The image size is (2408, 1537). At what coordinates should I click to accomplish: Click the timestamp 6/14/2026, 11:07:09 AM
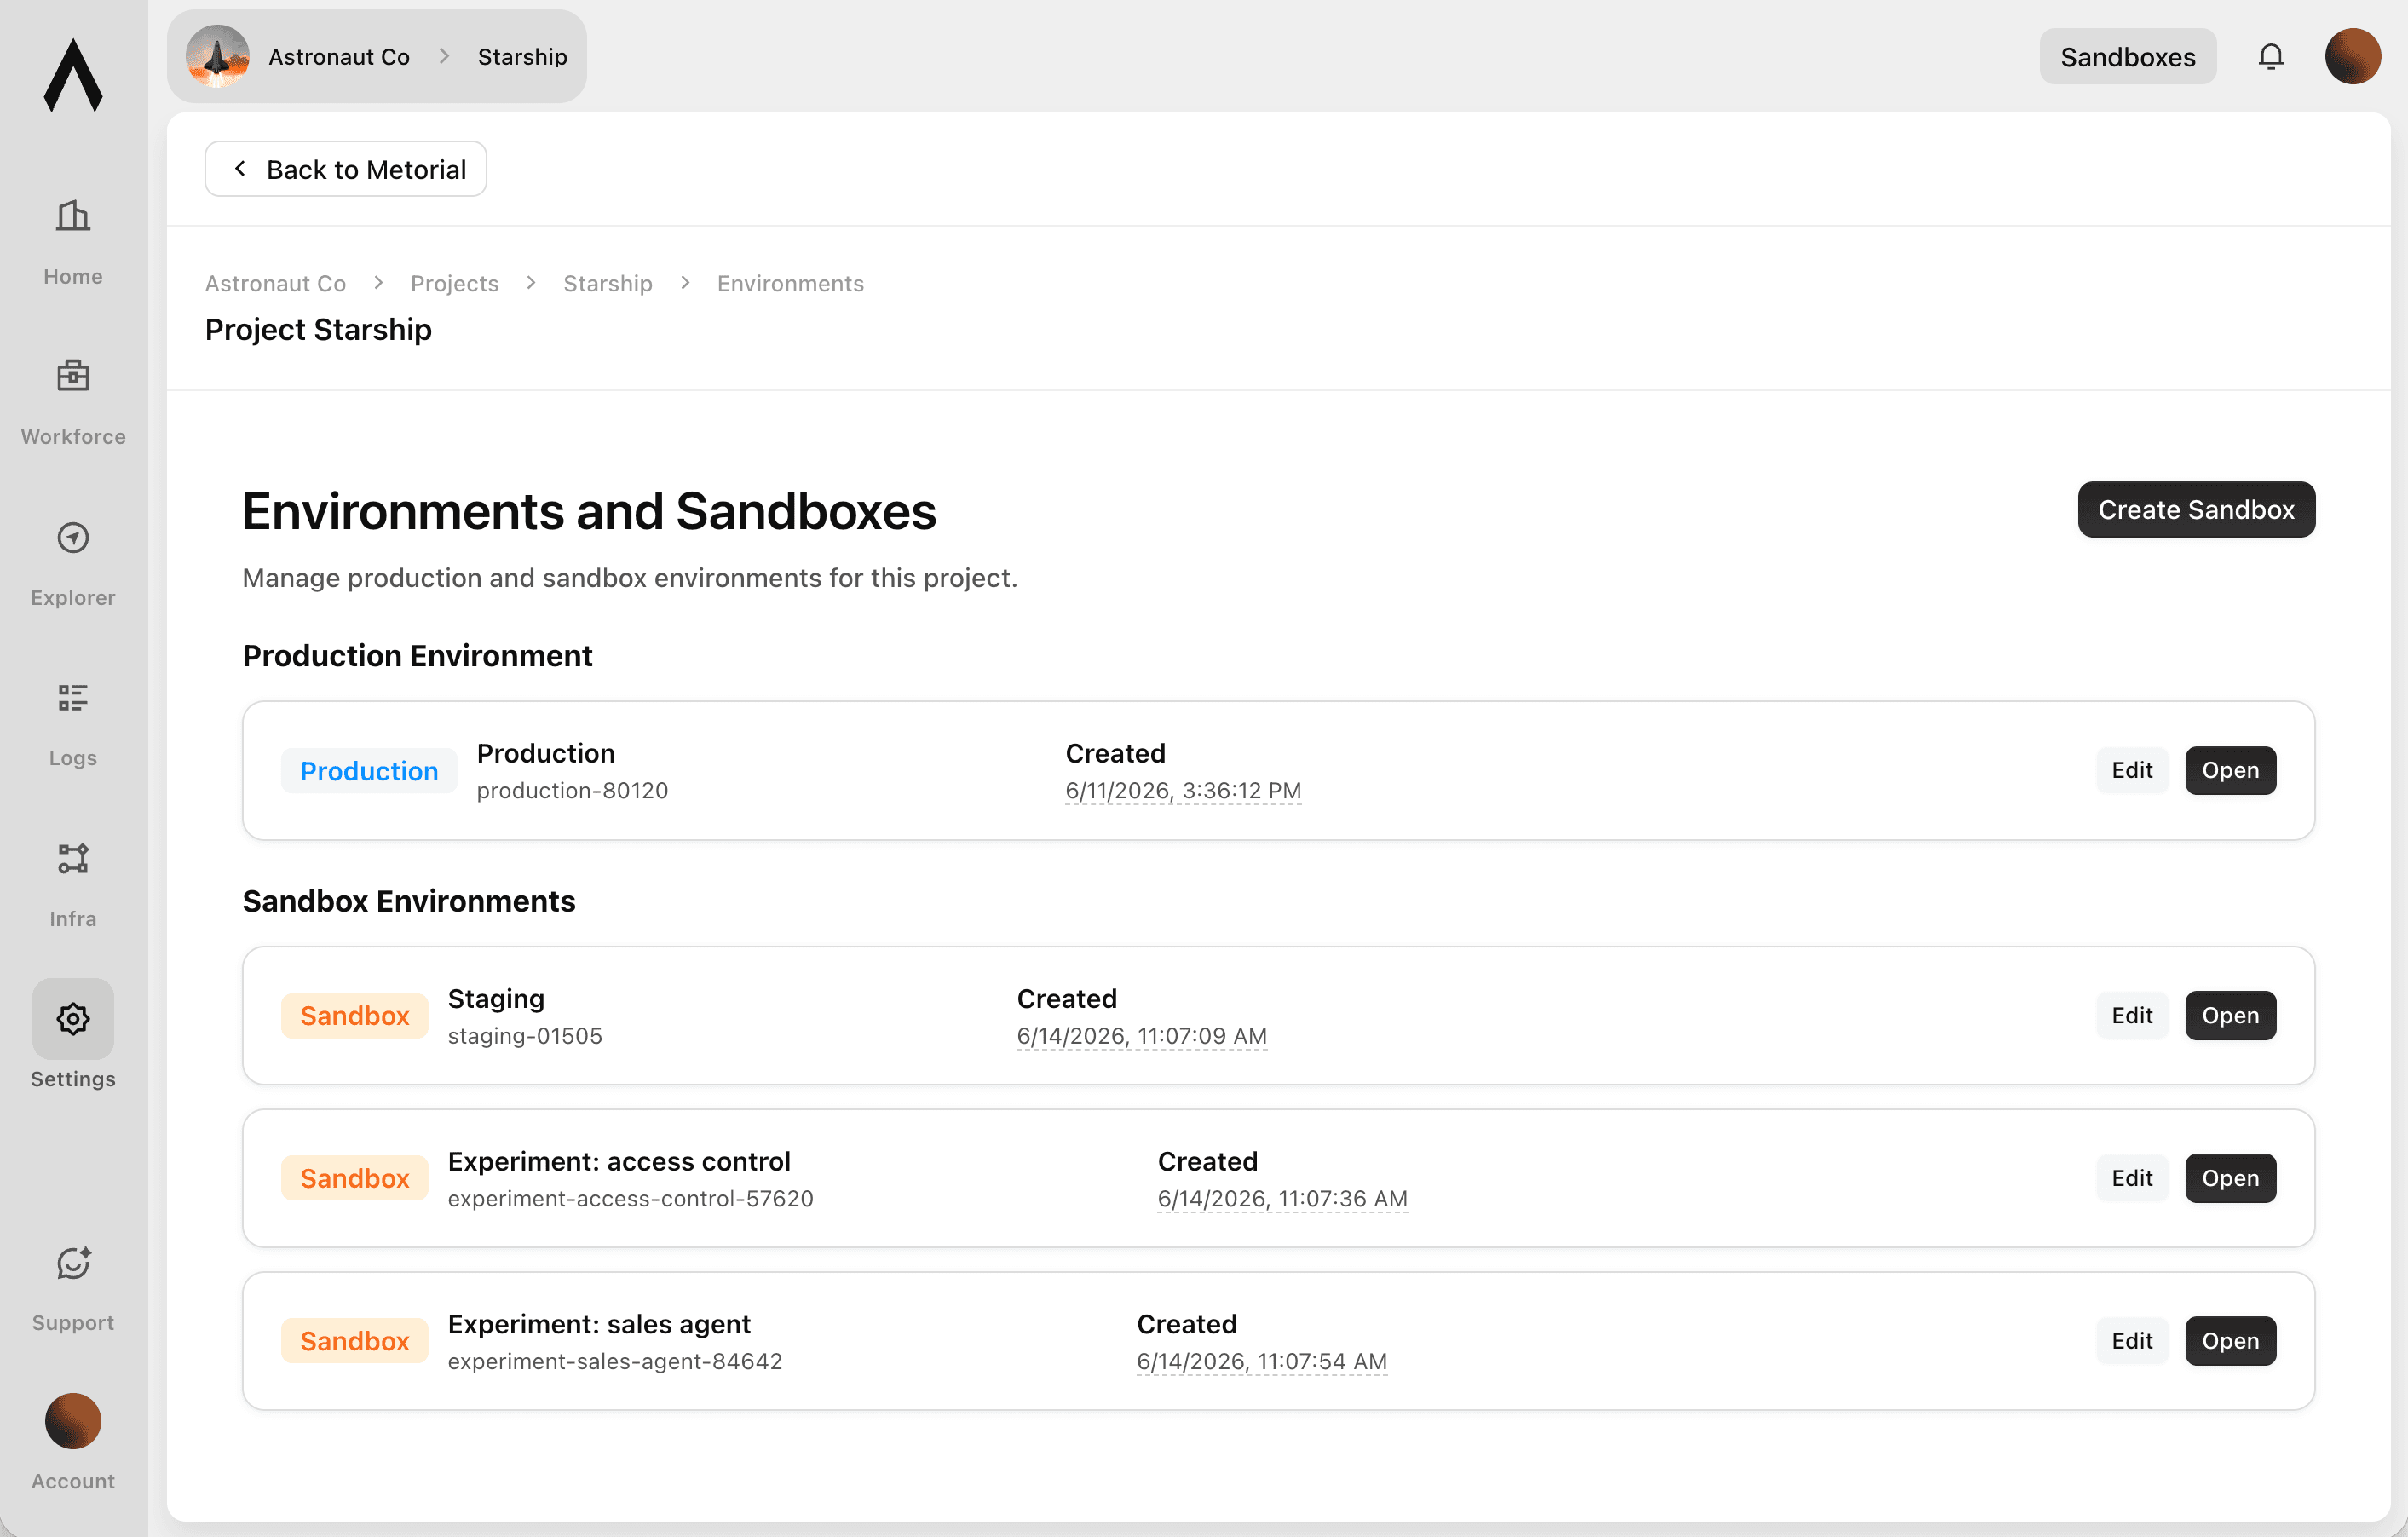pyautogui.click(x=1141, y=1035)
